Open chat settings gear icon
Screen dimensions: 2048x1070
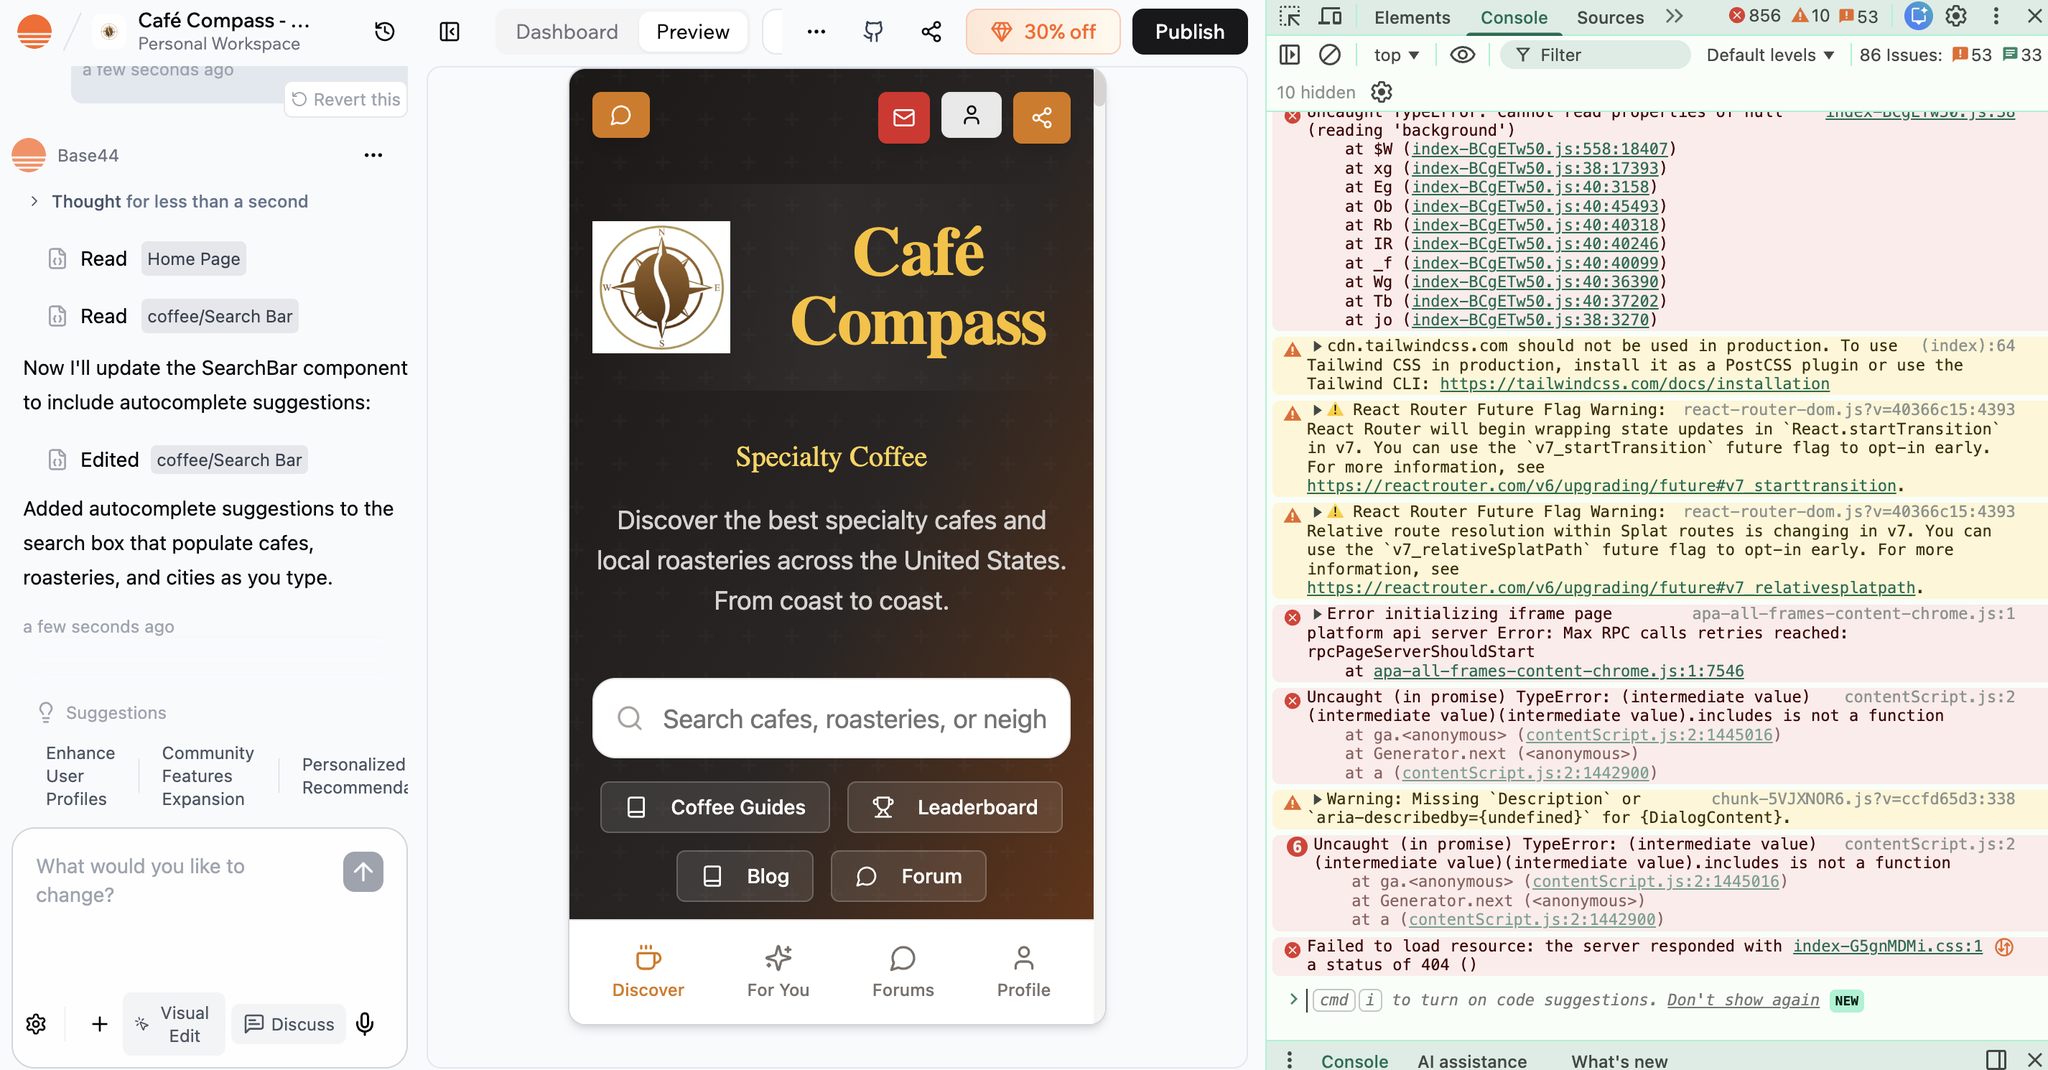pyautogui.click(x=36, y=1024)
